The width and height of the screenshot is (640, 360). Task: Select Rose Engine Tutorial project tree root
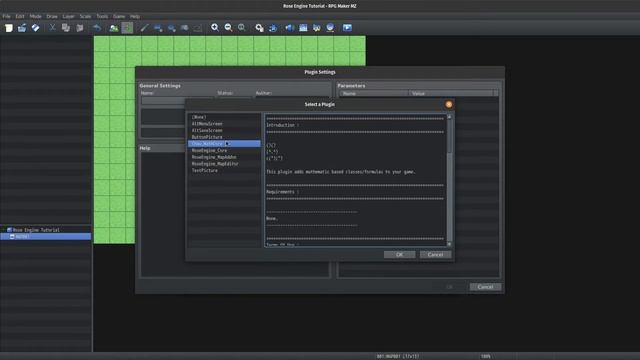[x=36, y=230]
